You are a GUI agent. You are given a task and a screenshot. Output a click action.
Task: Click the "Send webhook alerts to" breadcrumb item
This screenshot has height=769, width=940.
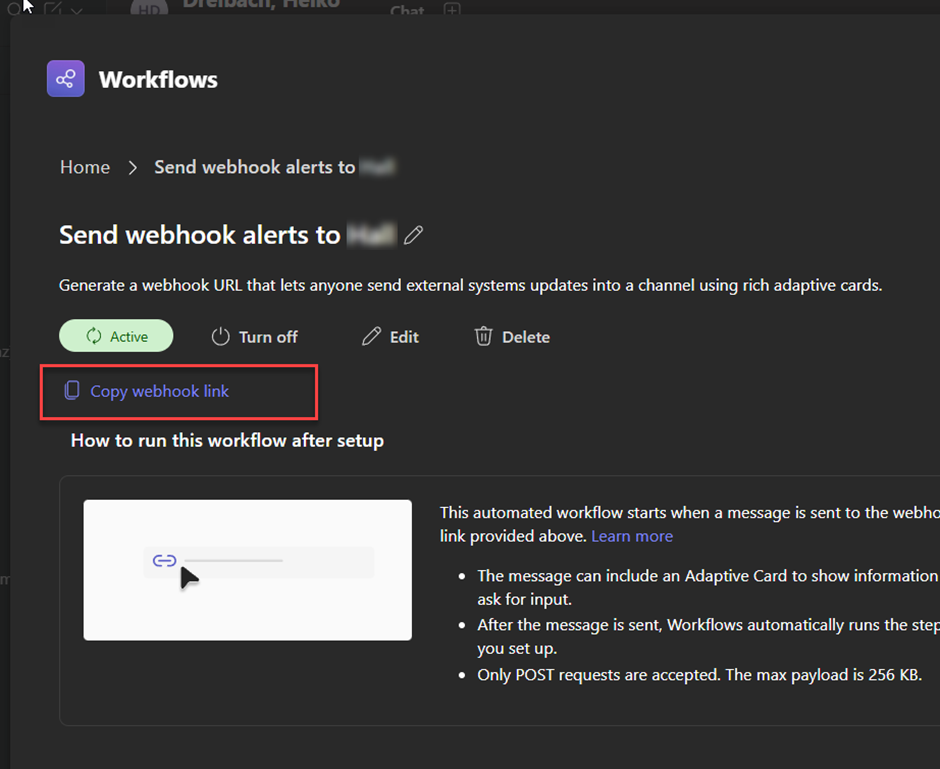(x=255, y=167)
